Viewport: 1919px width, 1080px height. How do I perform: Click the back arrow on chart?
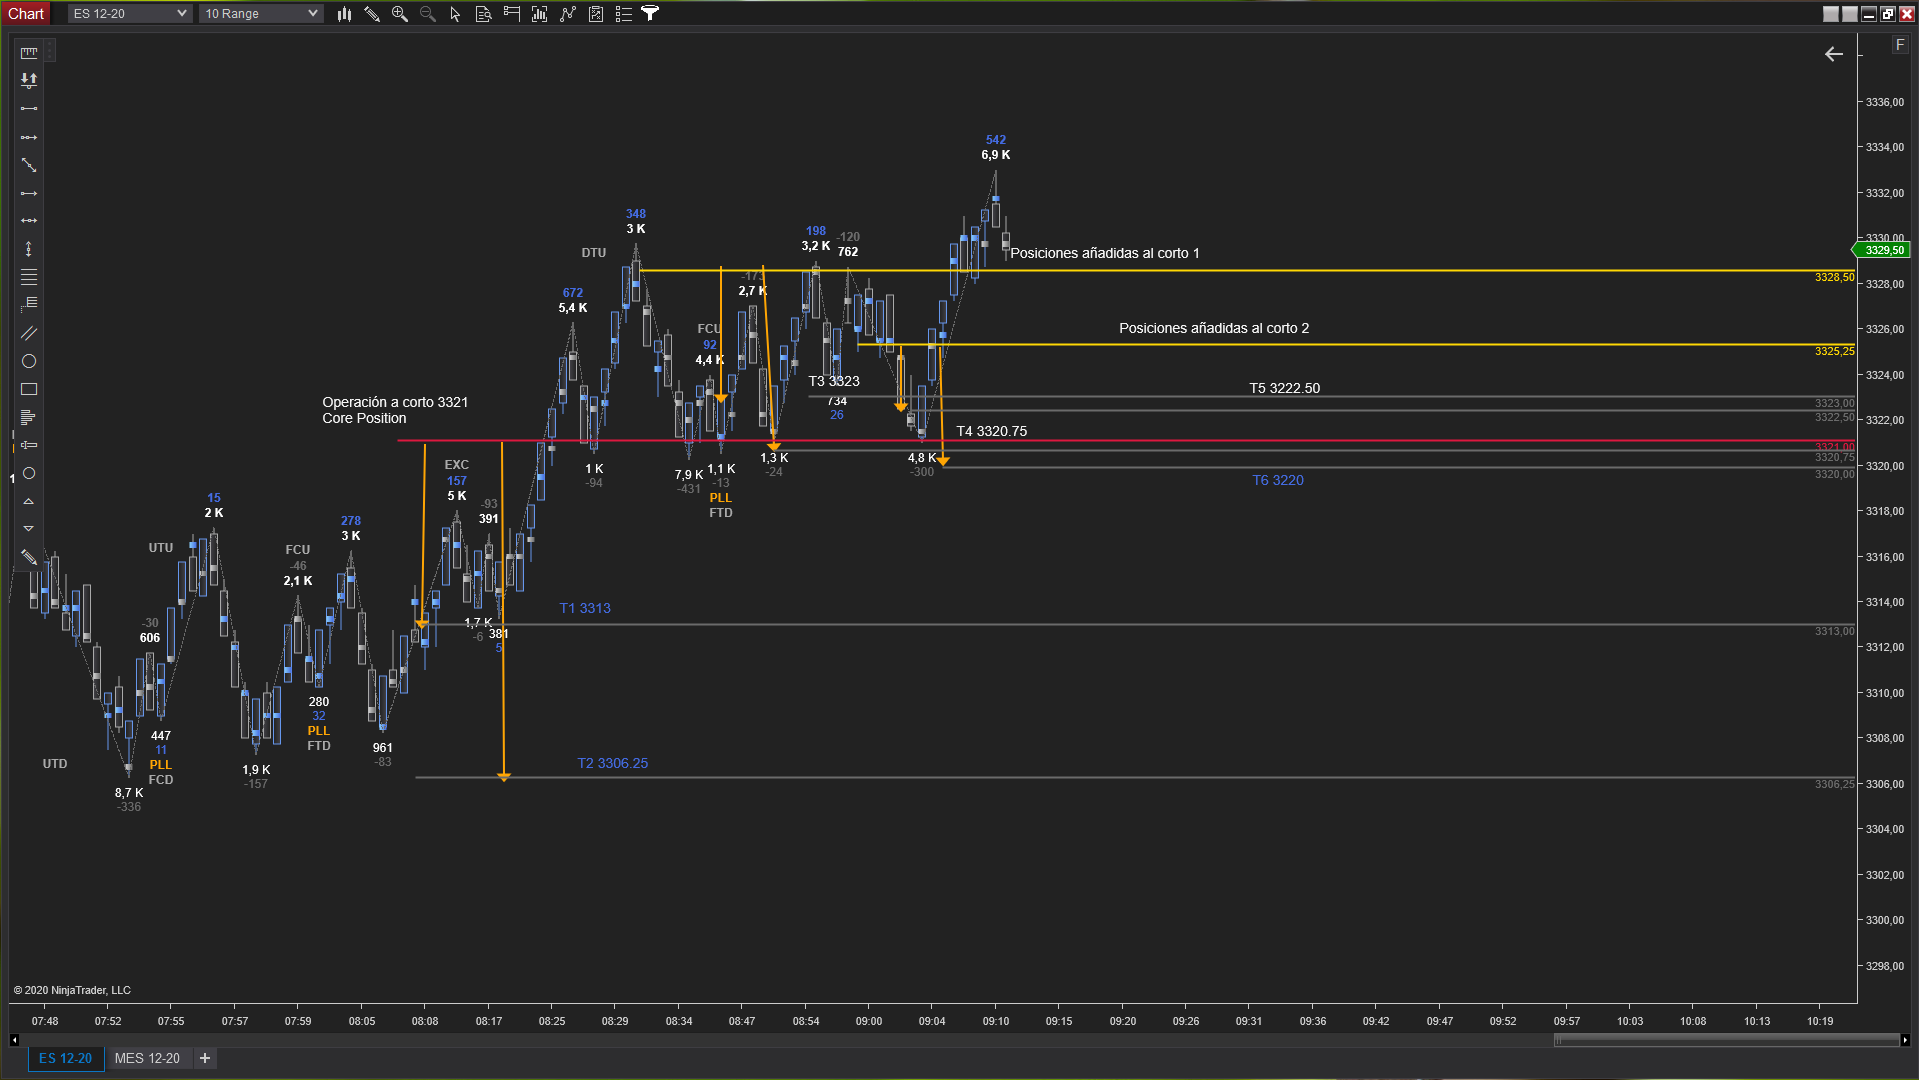click(x=1833, y=55)
